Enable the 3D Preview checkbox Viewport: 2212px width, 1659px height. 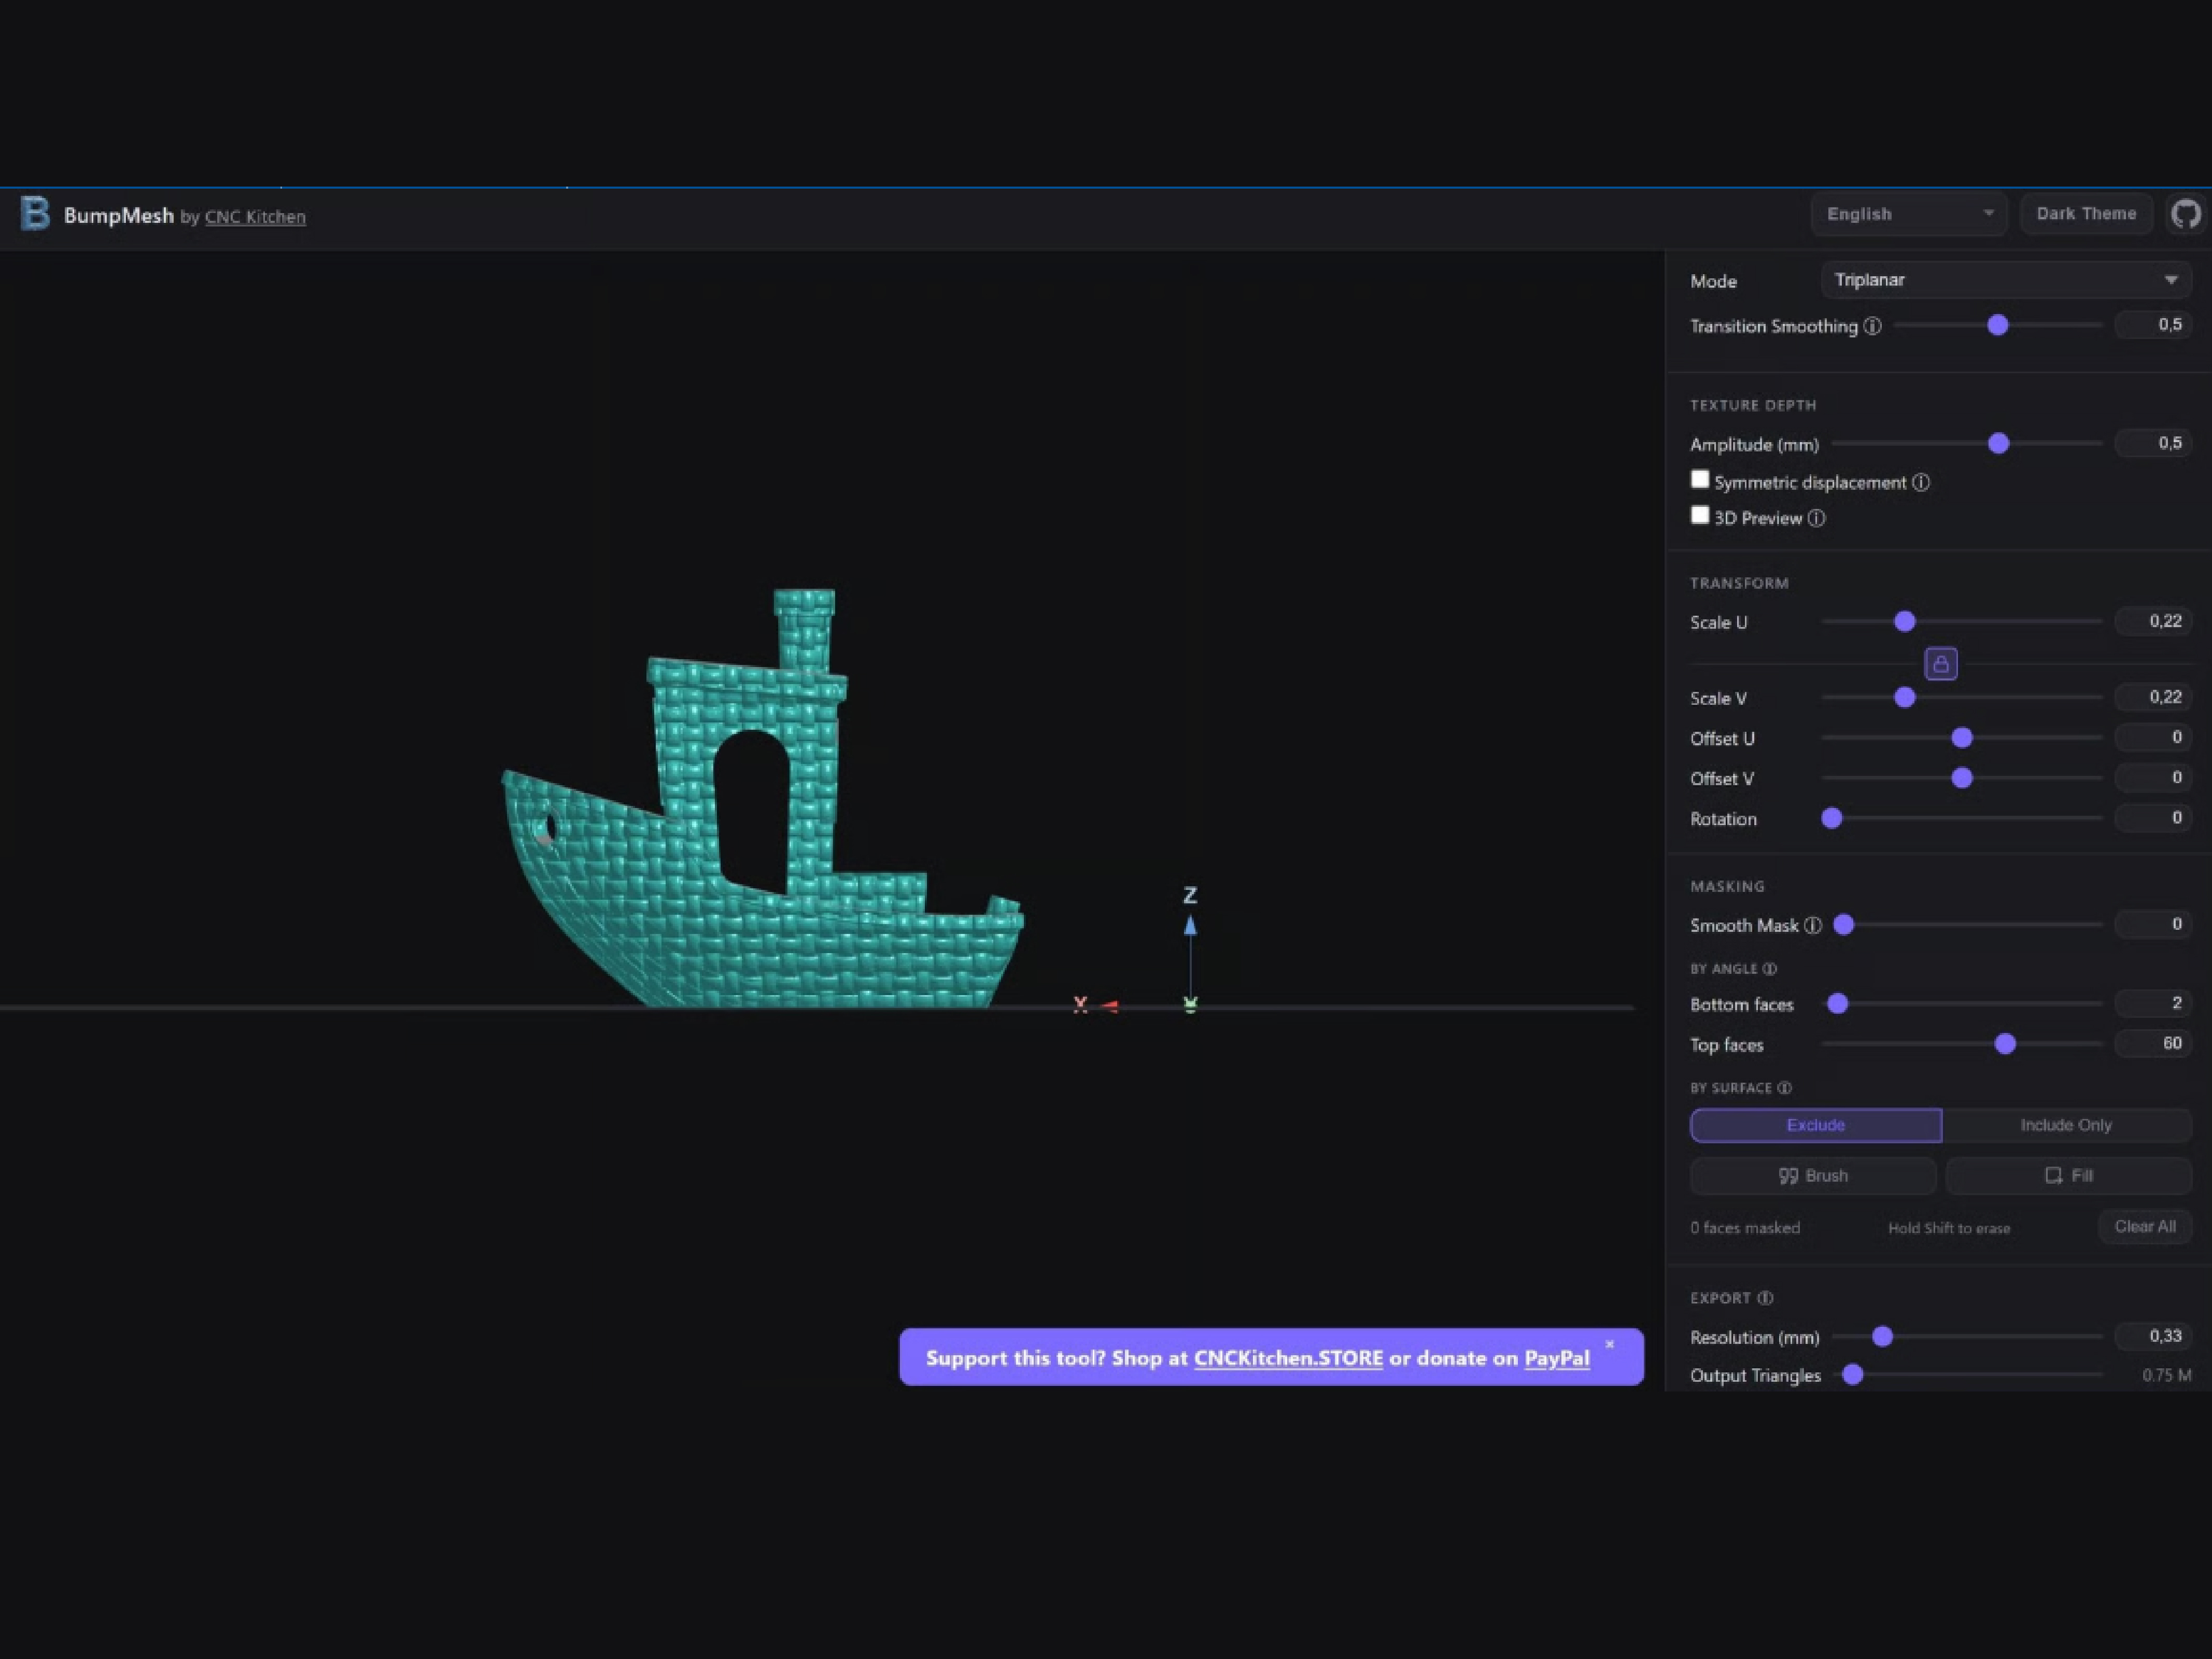coord(1699,516)
